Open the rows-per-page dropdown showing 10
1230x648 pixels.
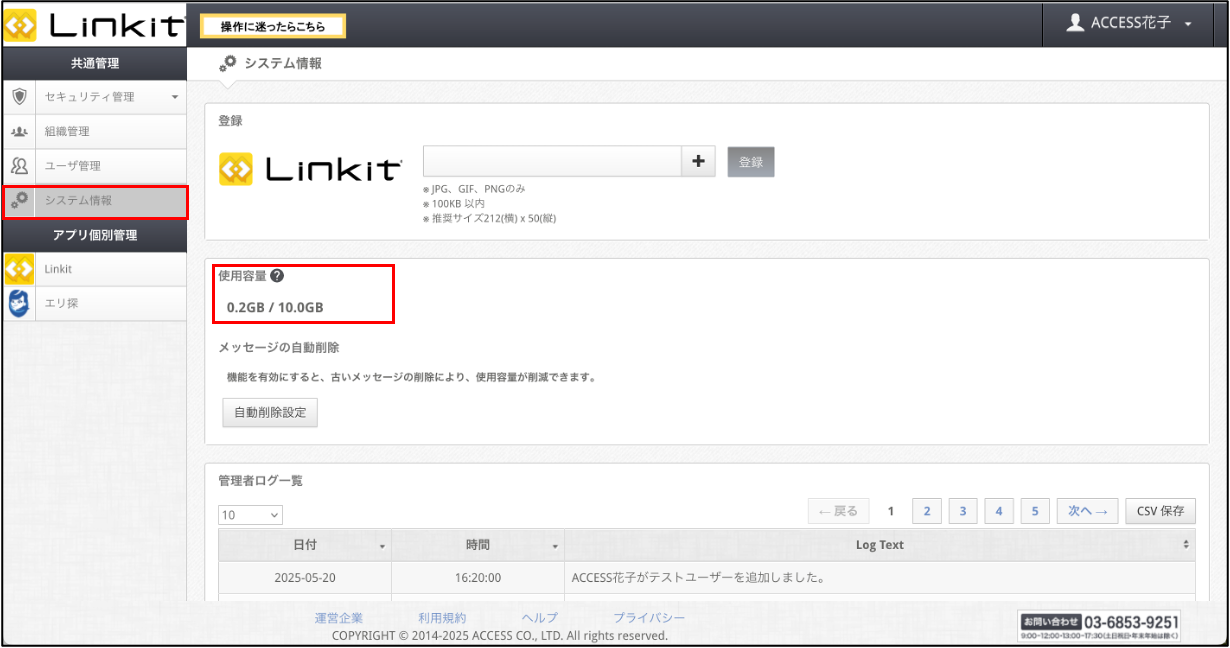point(251,515)
